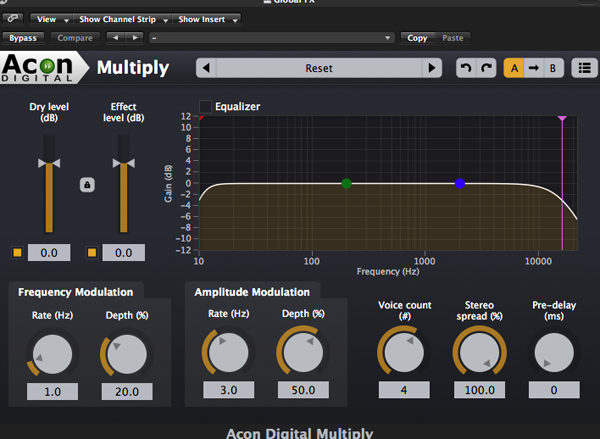Image resolution: width=600 pixels, height=439 pixels.
Task: Open the plugin menu list icon
Action: (584, 68)
